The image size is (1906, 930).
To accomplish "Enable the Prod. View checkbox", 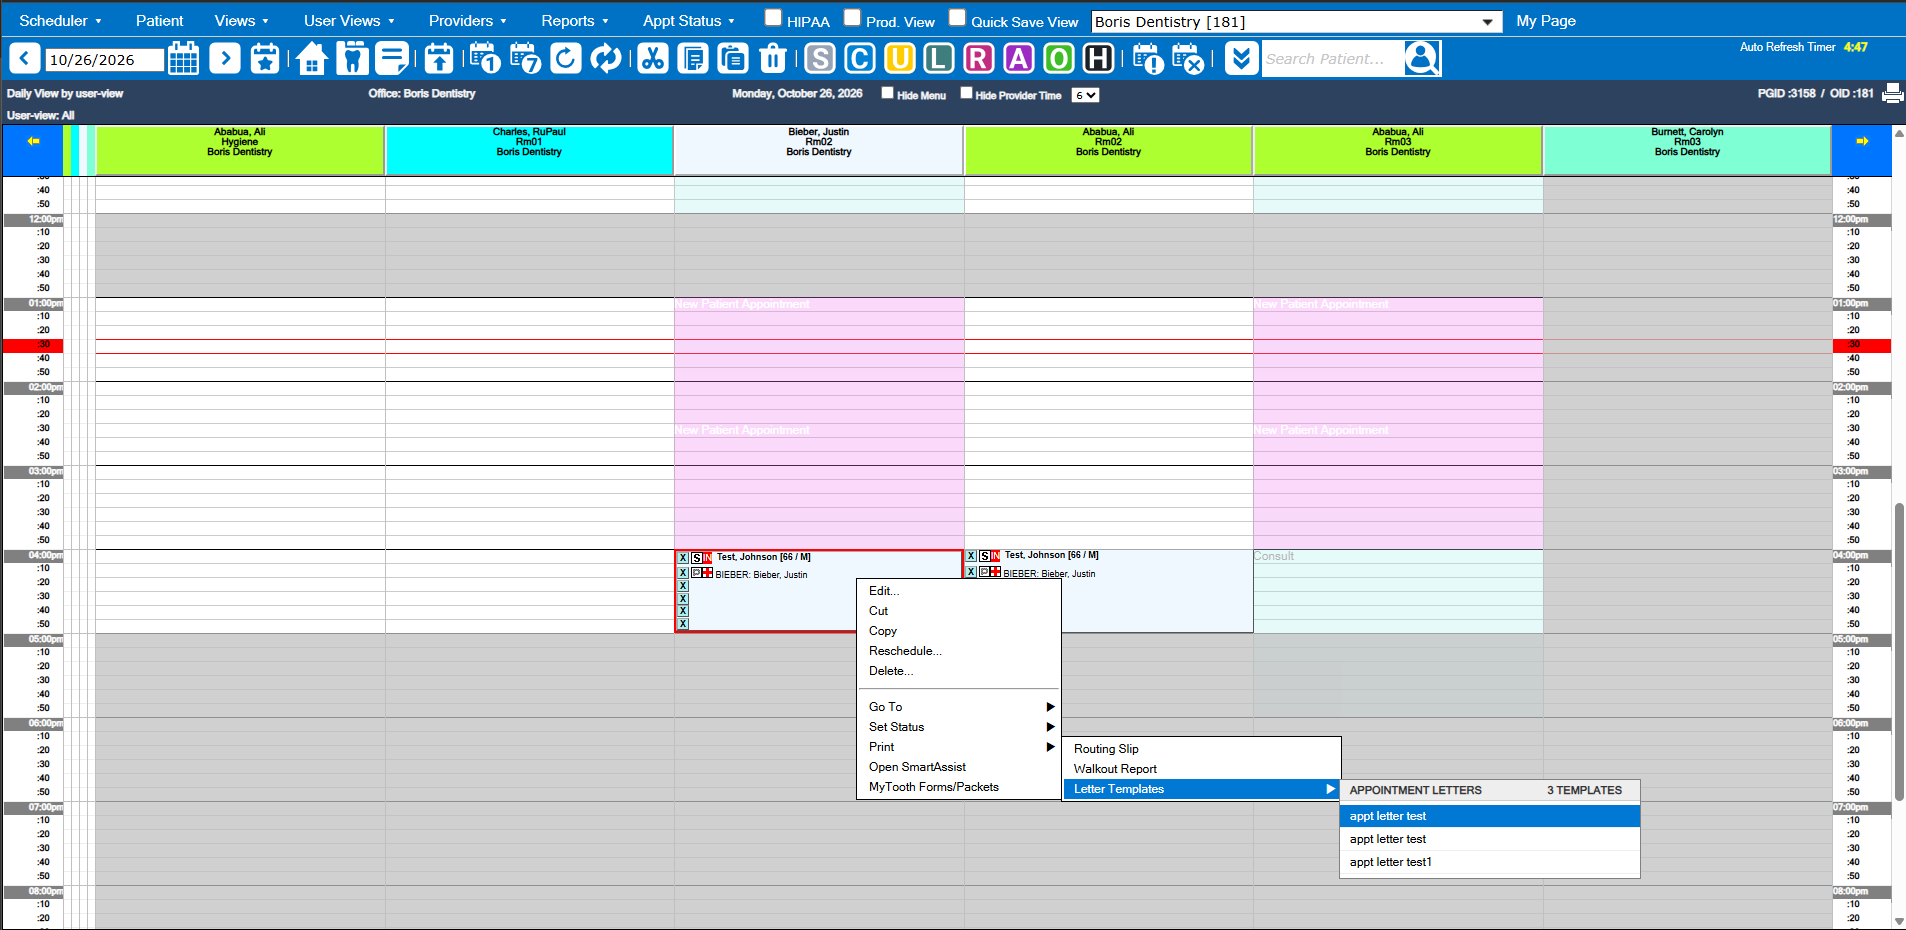I will click(x=852, y=17).
